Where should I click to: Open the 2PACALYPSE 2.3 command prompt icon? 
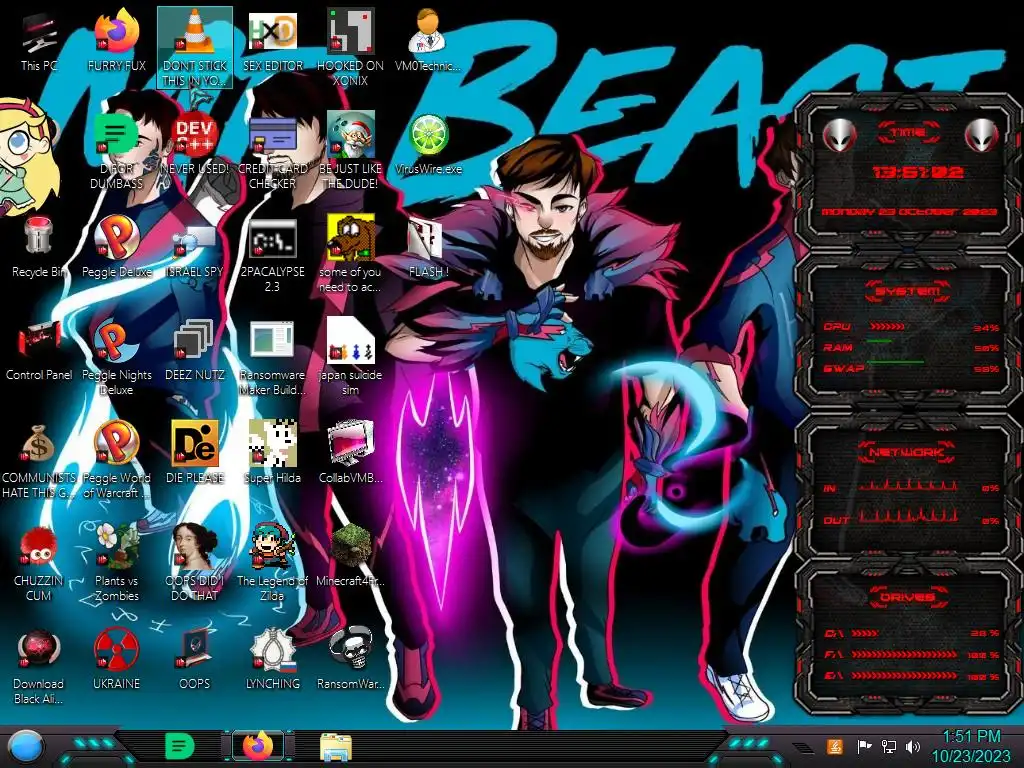[272, 255]
